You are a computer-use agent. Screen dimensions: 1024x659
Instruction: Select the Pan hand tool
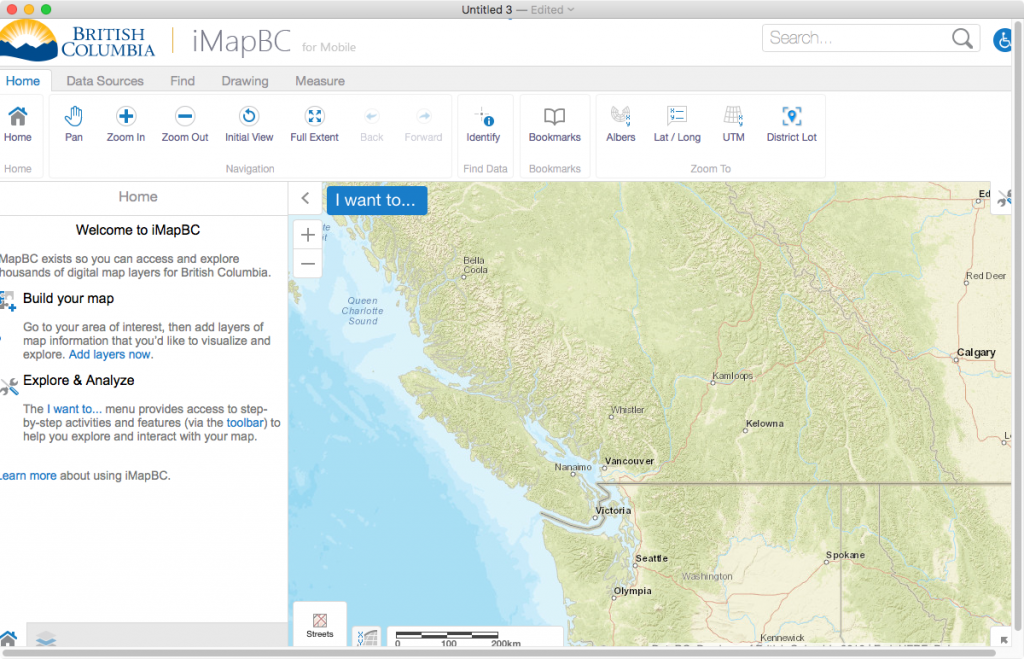pyautogui.click(x=74, y=124)
